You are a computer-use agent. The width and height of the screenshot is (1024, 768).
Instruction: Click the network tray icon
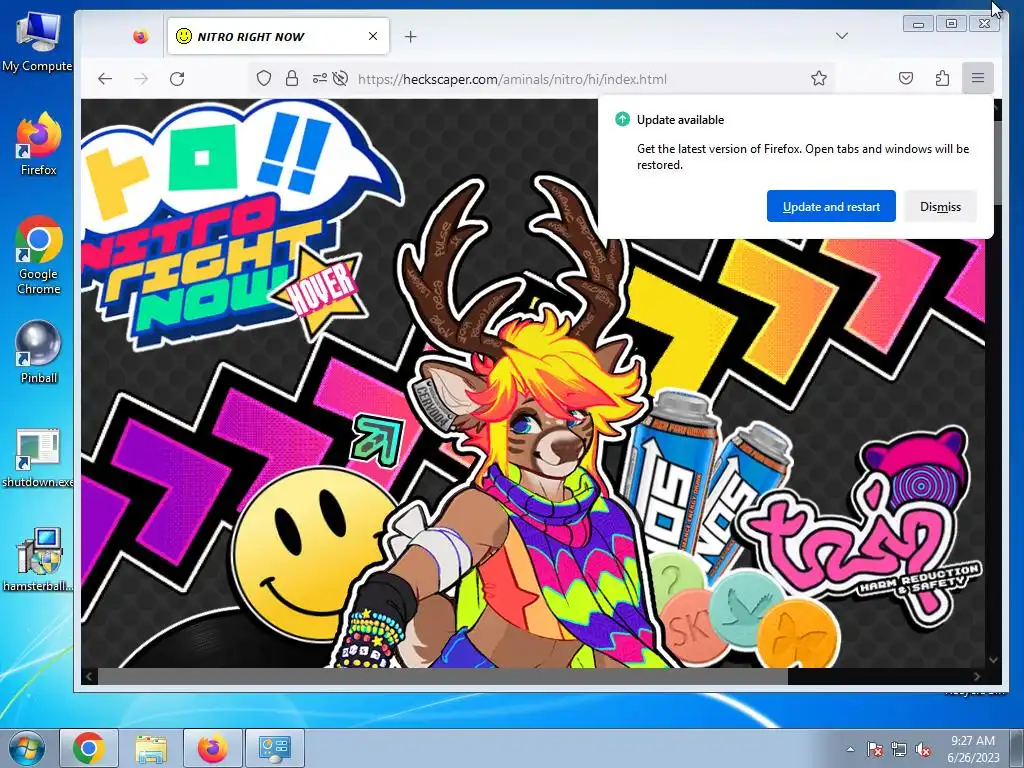coord(899,749)
